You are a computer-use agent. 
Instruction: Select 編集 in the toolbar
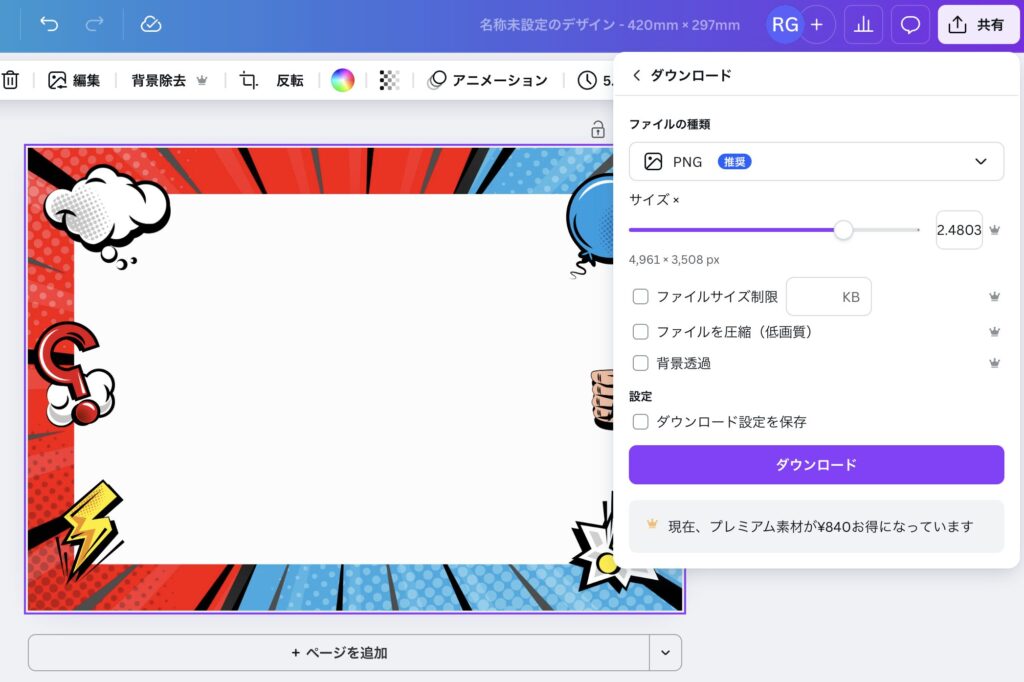click(x=74, y=80)
